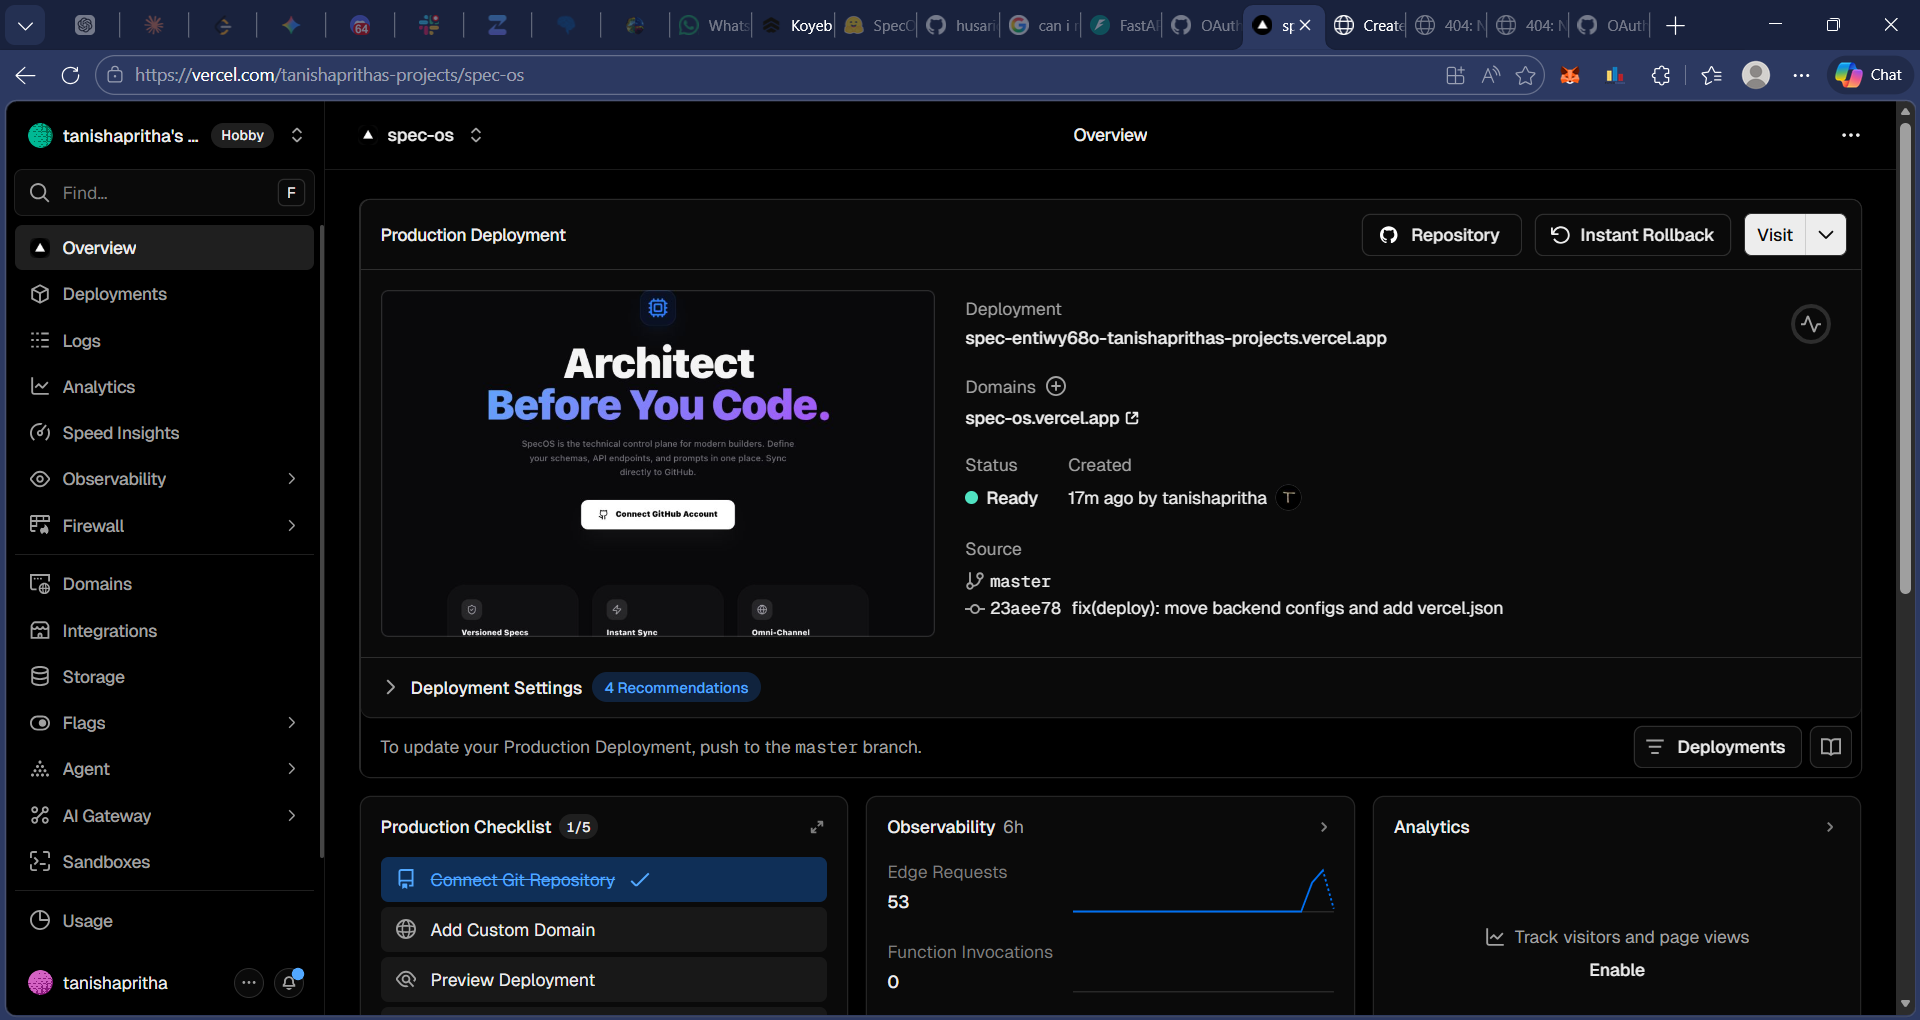The width and height of the screenshot is (1920, 1020).
Task: Open the browser Extensions puzzle icon
Action: coord(1661,75)
